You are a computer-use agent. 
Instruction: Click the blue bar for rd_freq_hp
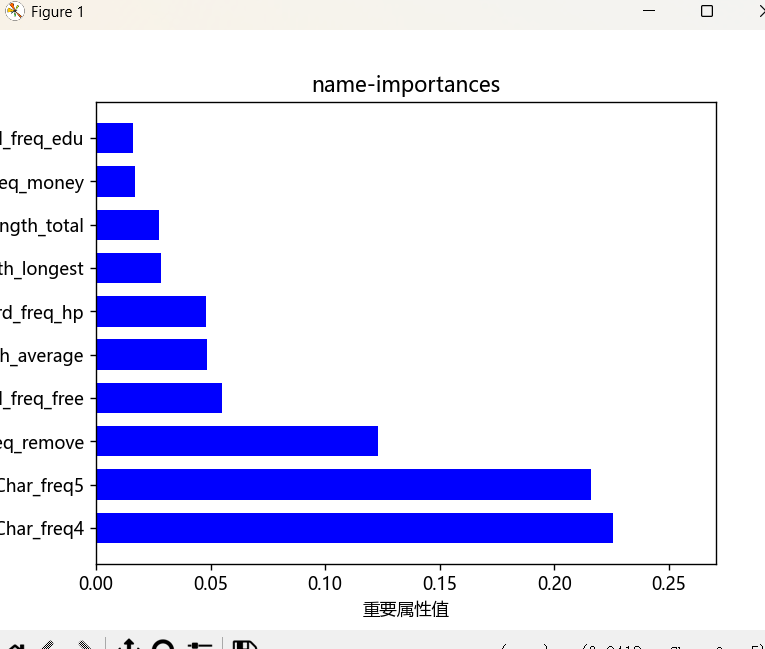click(151, 311)
